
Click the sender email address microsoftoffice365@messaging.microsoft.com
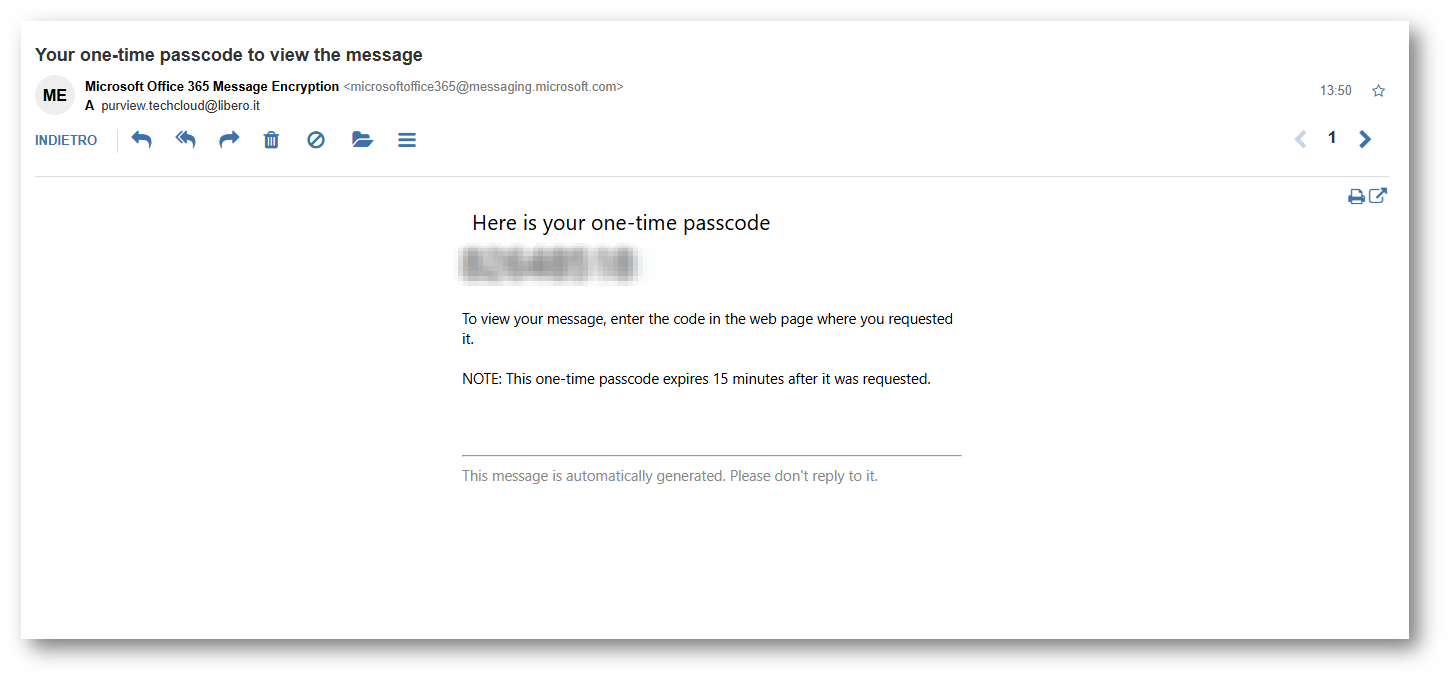[x=483, y=87]
